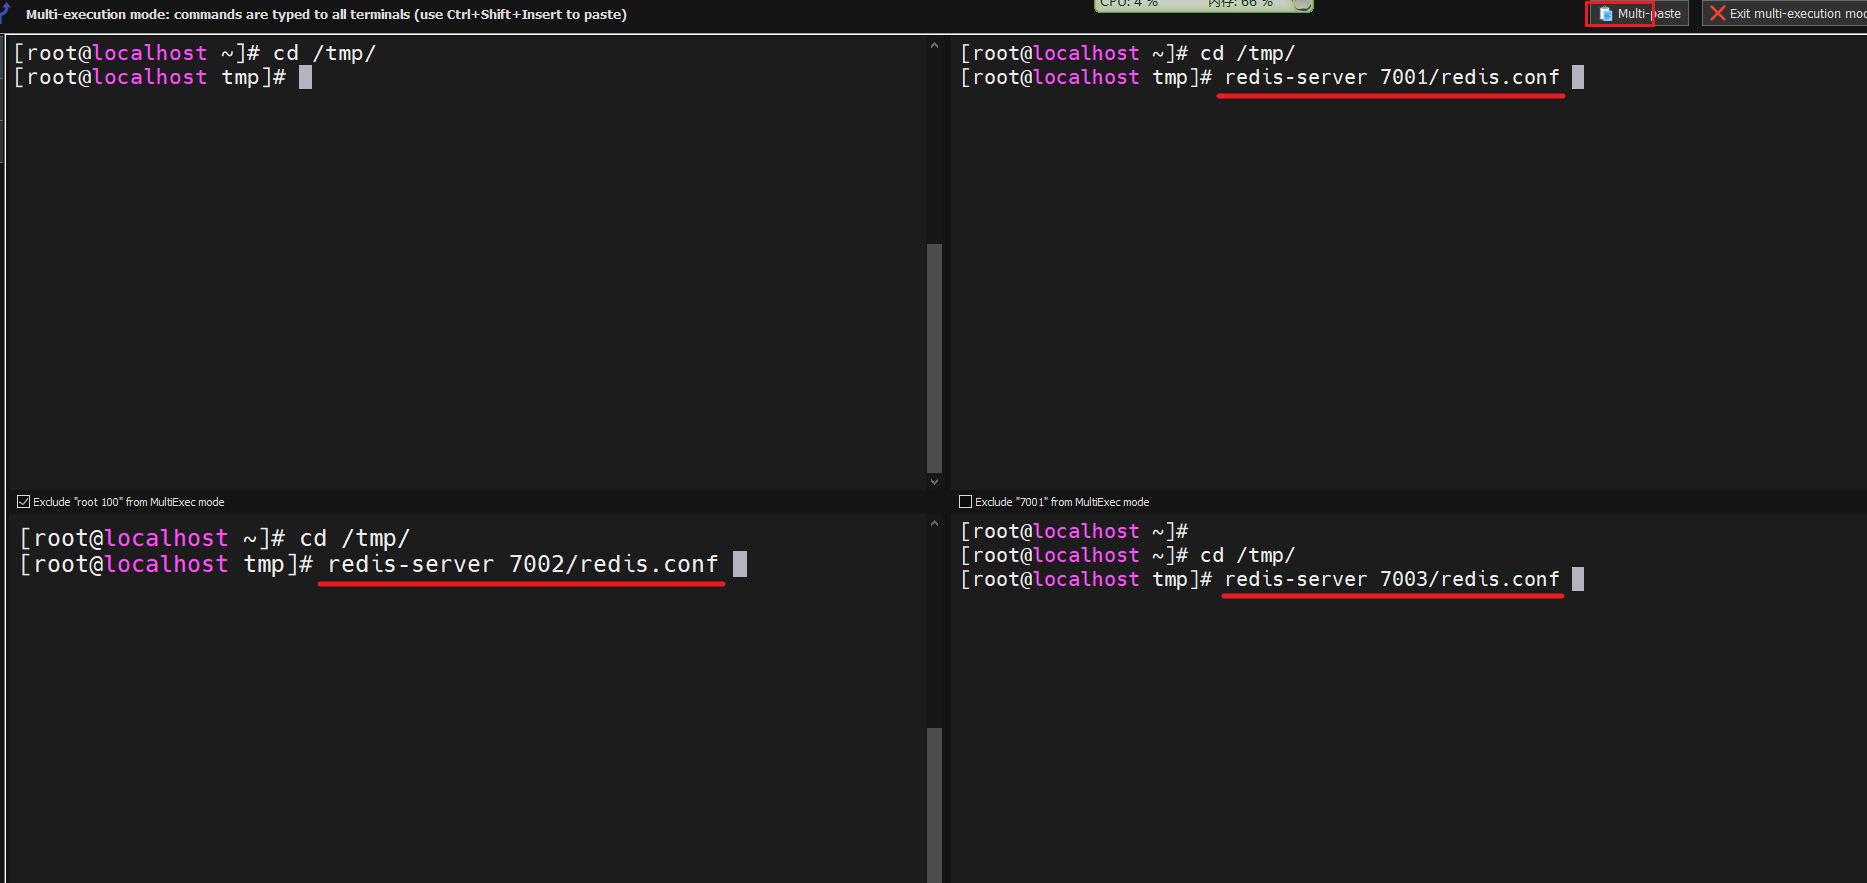
Task: Click the multi-execution mode notice text
Action: point(326,14)
